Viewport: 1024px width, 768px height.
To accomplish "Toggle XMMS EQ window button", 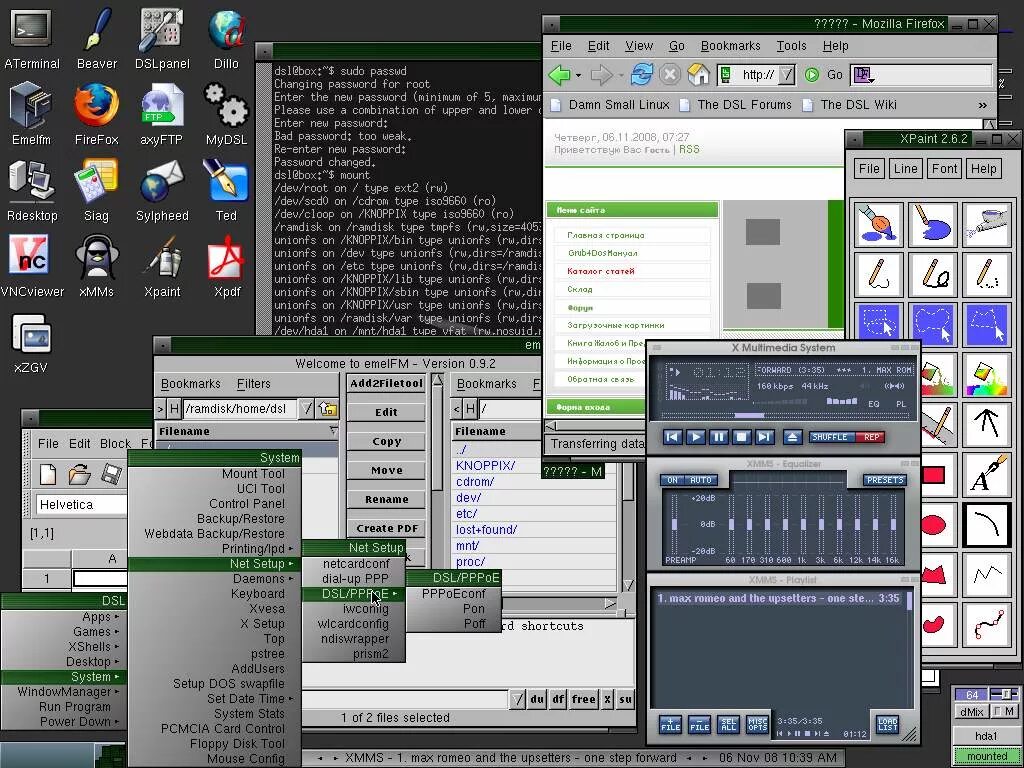I will [873, 404].
